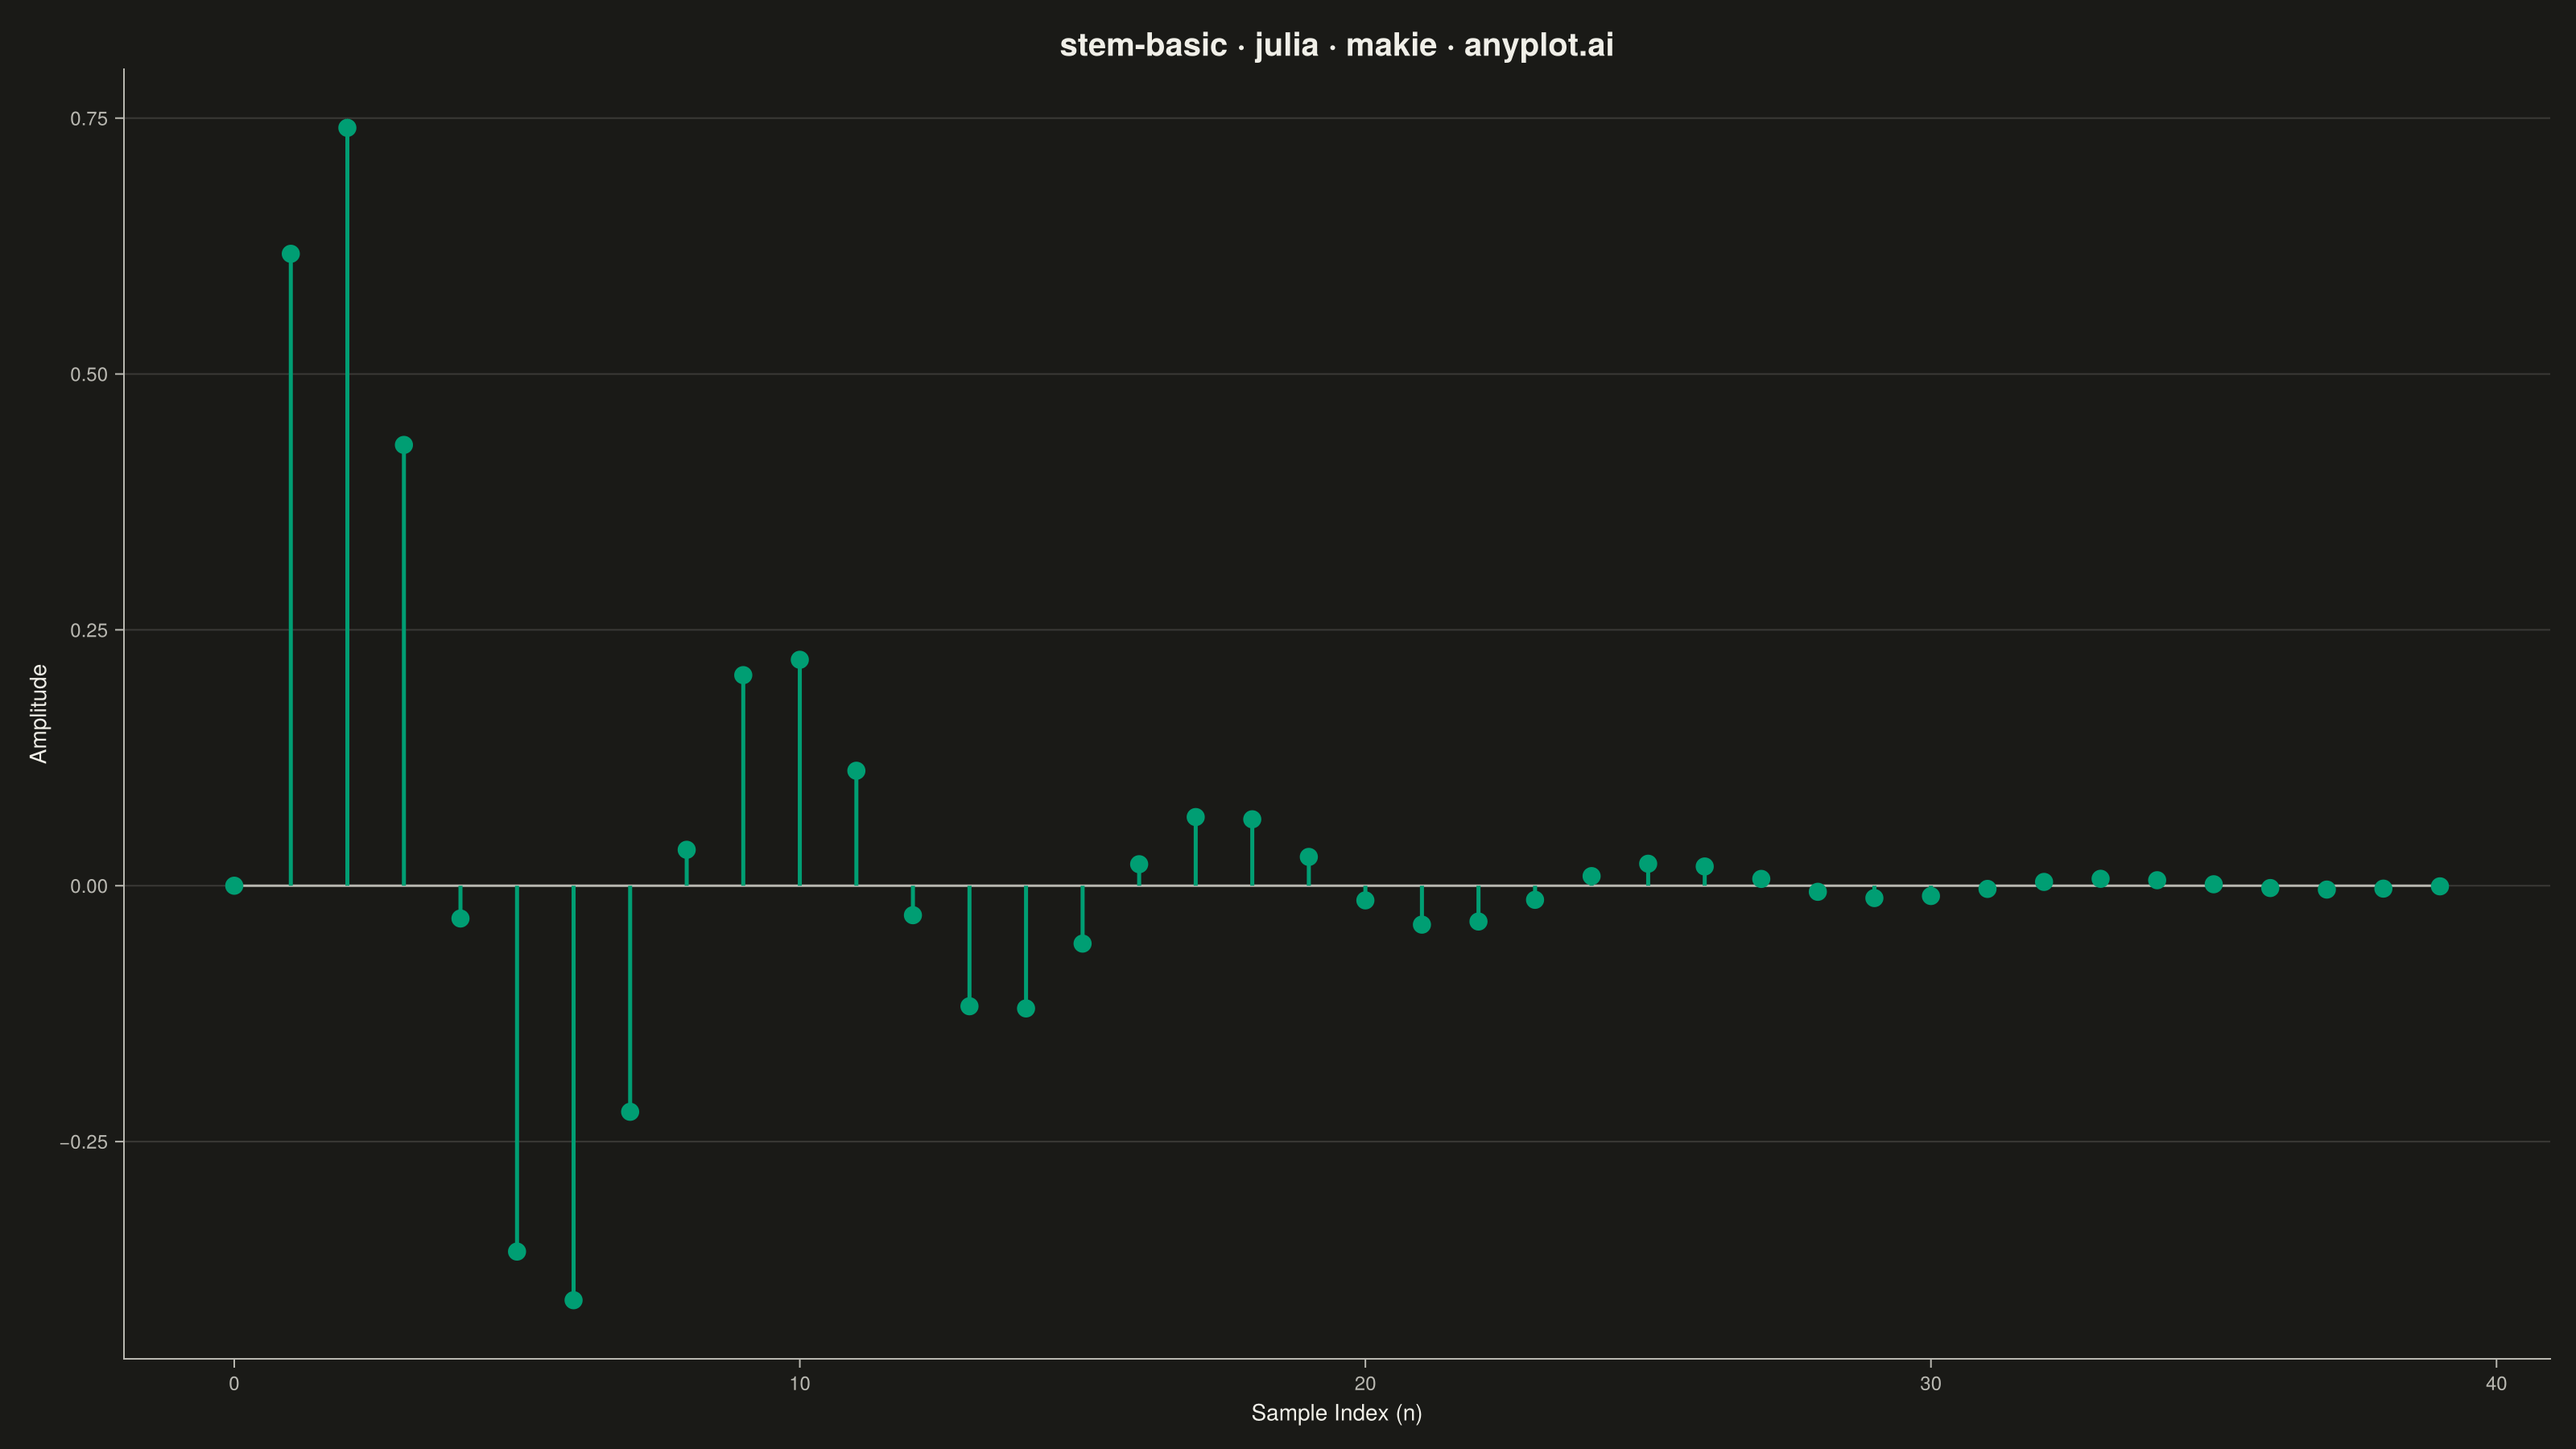Click the lowest stem marker below -0.25
Image resolution: width=2576 pixels, height=1449 pixels.
573,1300
